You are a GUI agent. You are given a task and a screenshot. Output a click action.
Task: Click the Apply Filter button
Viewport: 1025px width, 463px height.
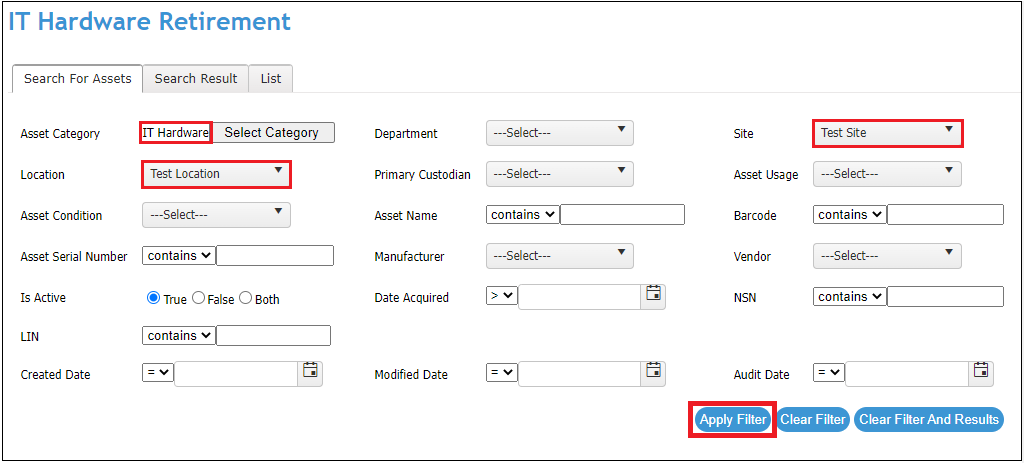tap(732, 420)
